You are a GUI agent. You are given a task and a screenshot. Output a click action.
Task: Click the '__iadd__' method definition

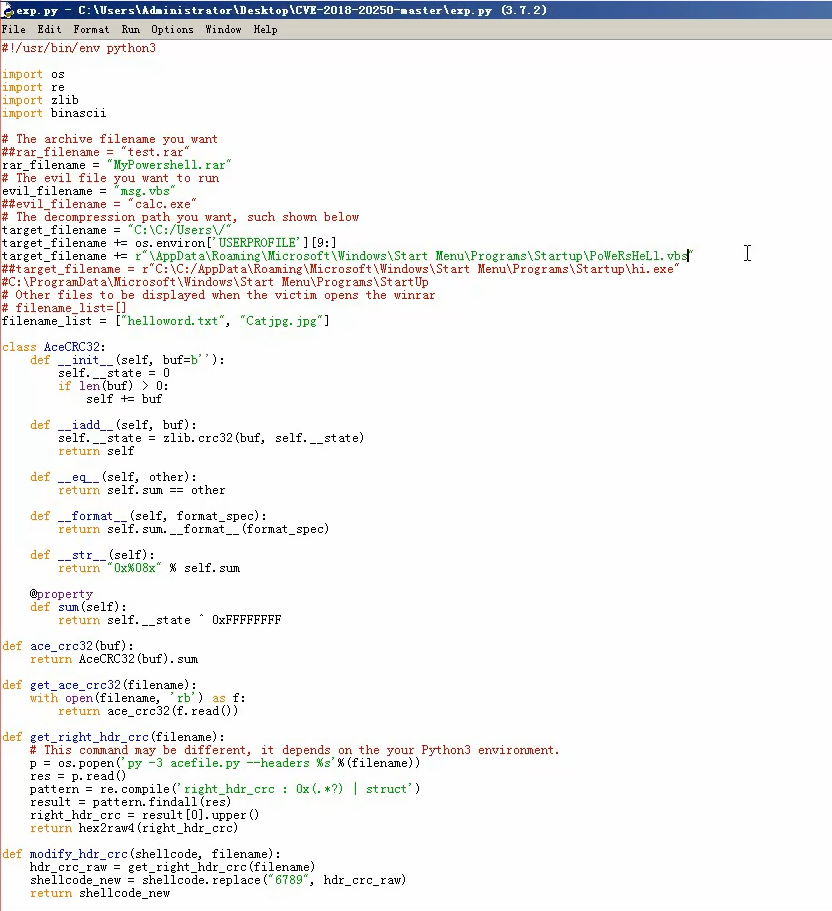tap(114, 425)
